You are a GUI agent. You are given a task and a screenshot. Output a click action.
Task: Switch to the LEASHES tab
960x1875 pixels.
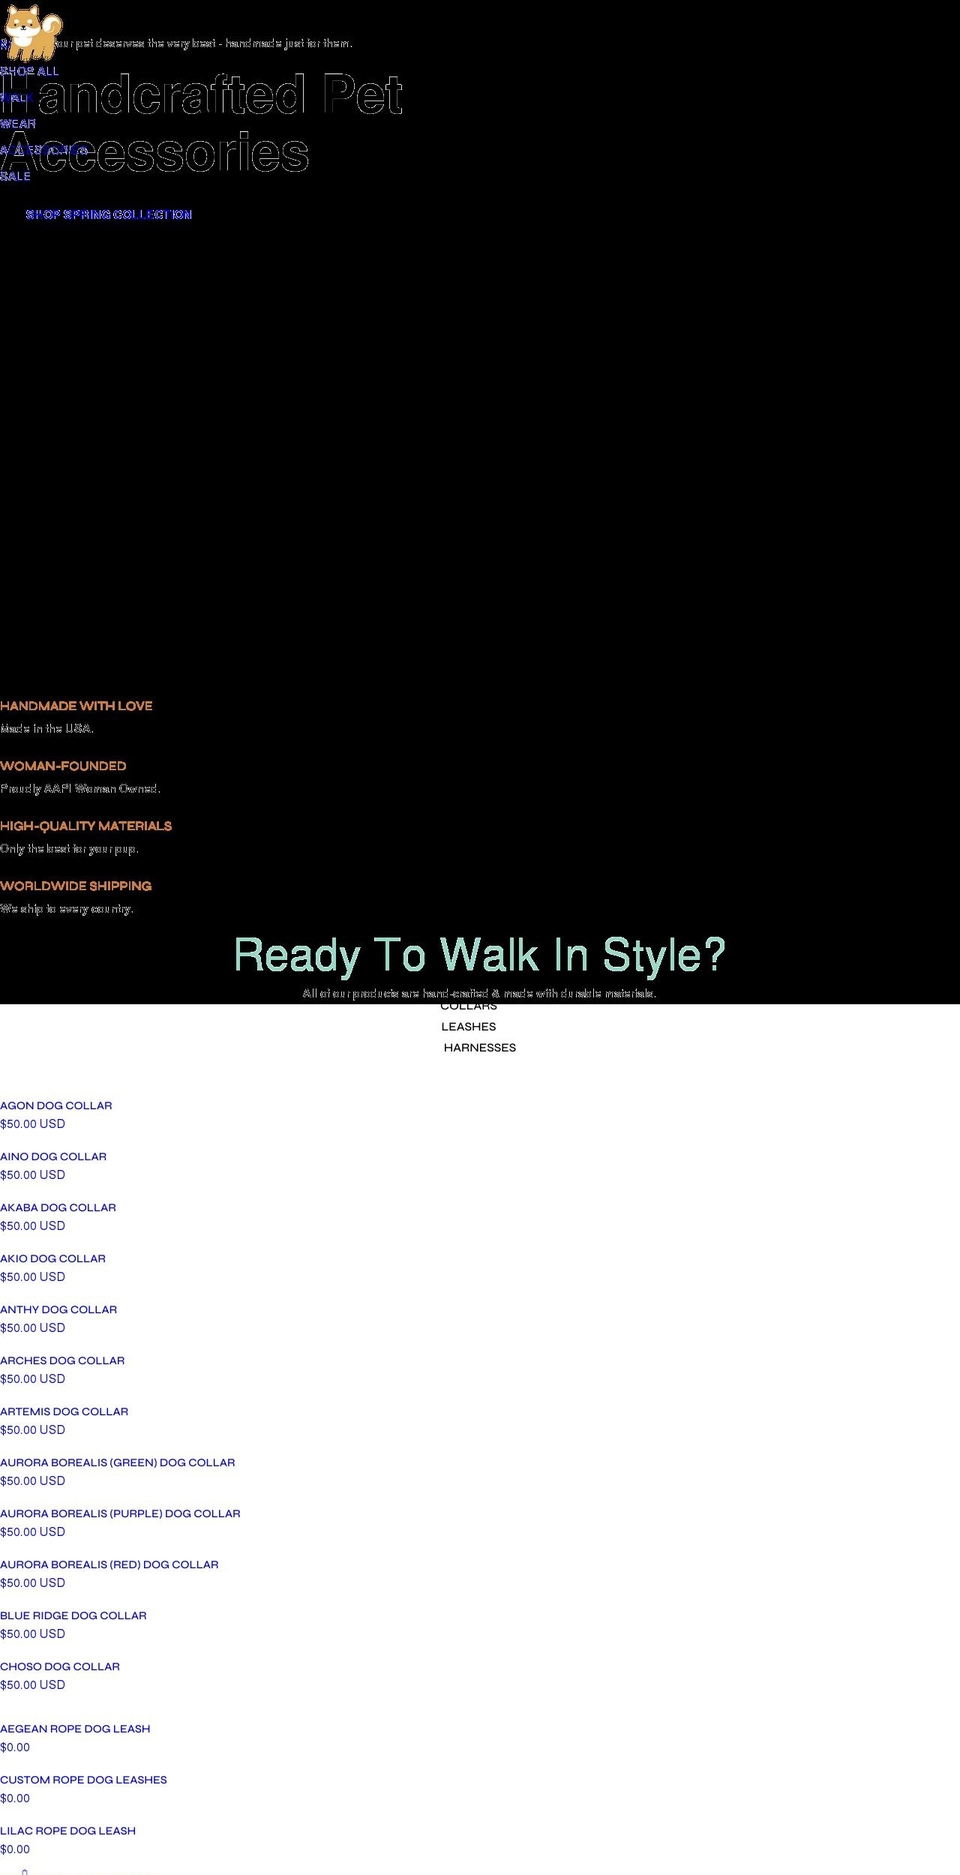(469, 1027)
